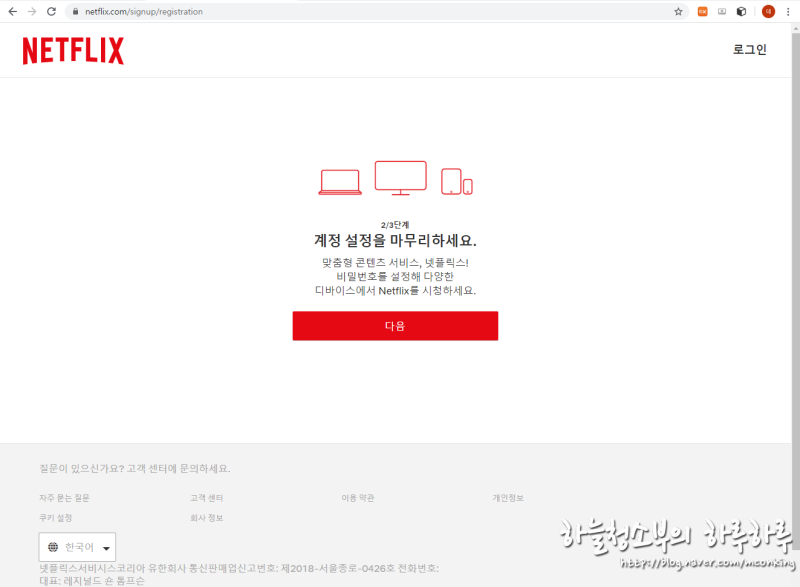The width and height of the screenshot is (800, 587).
Task: Bookmark this page with the star icon
Action: pyautogui.click(x=678, y=11)
